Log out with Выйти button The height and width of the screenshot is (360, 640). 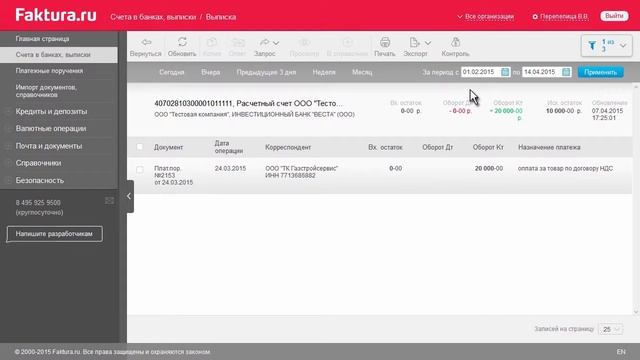click(x=614, y=16)
